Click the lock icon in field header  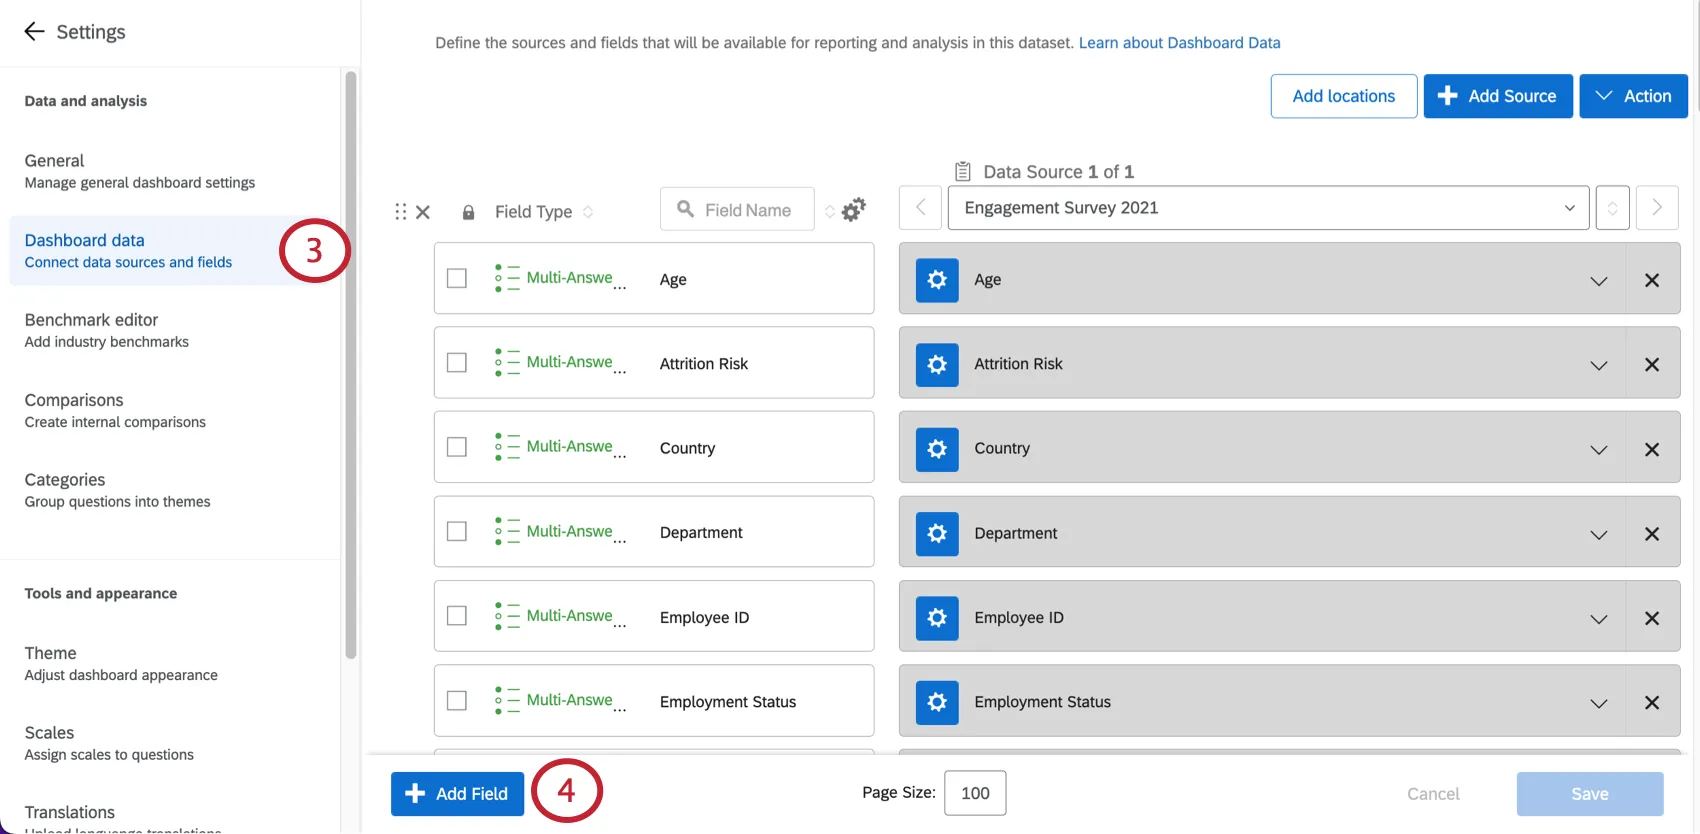click(468, 212)
